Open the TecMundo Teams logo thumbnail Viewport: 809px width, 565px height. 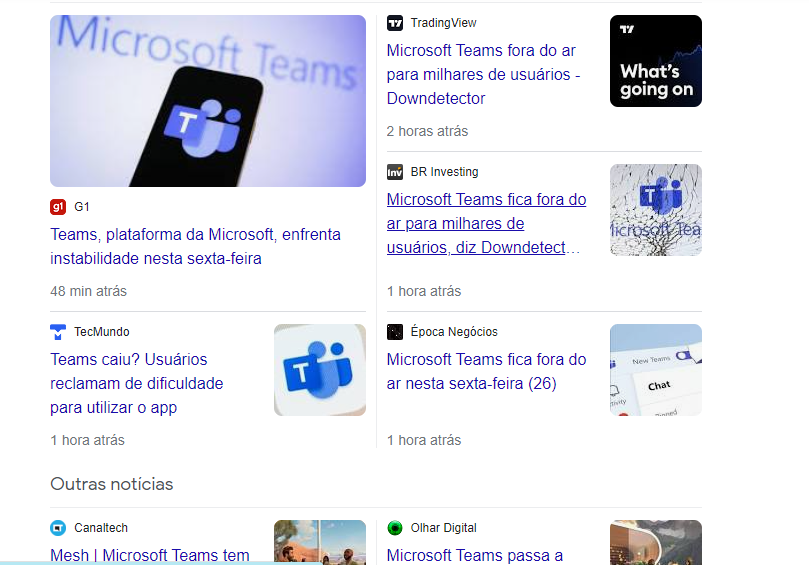(x=320, y=370)
